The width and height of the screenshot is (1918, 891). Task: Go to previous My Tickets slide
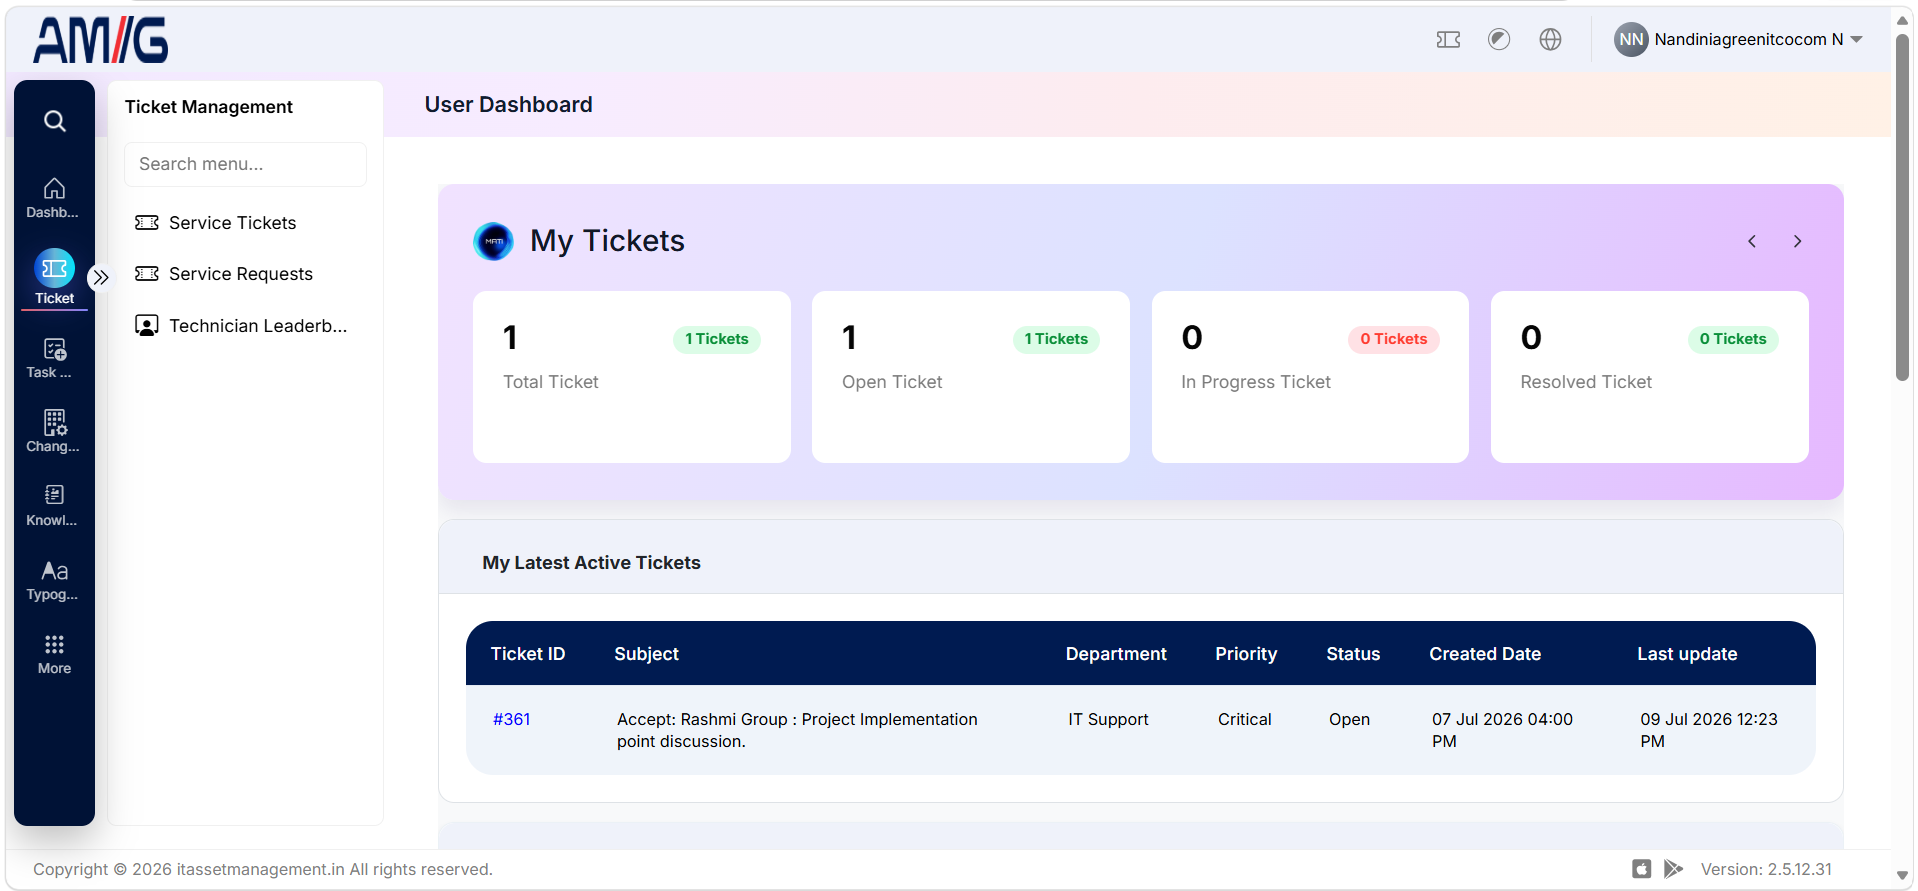pyautogui.click(x=1752, y=241)
